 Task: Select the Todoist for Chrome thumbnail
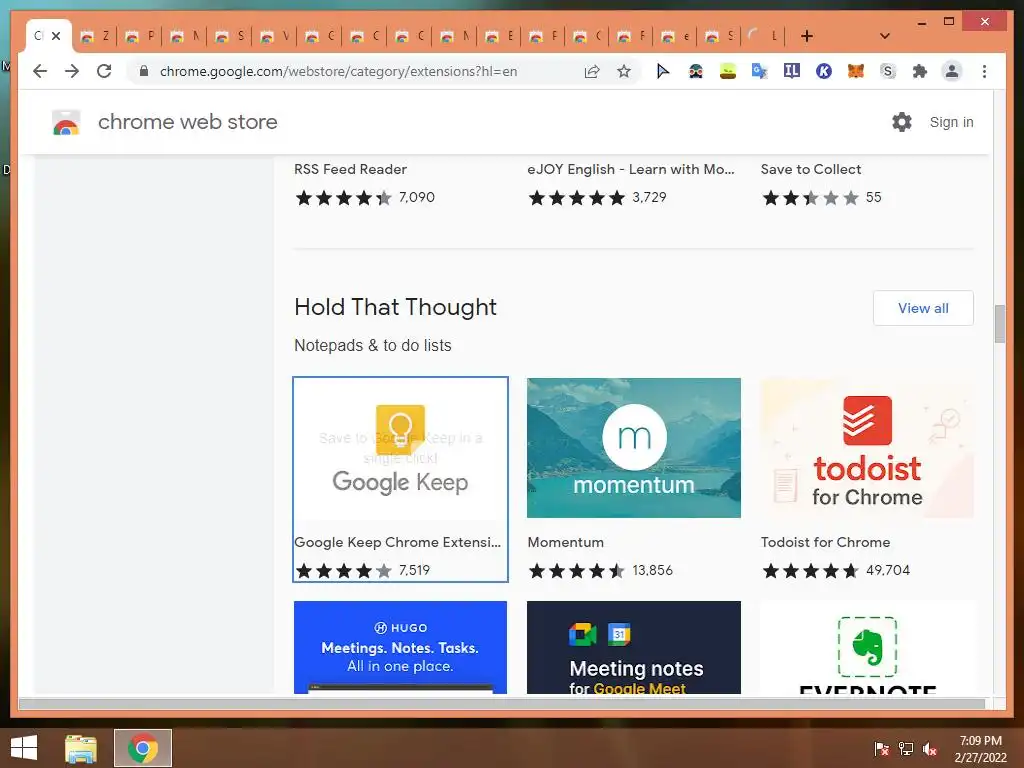click(867, 448)
